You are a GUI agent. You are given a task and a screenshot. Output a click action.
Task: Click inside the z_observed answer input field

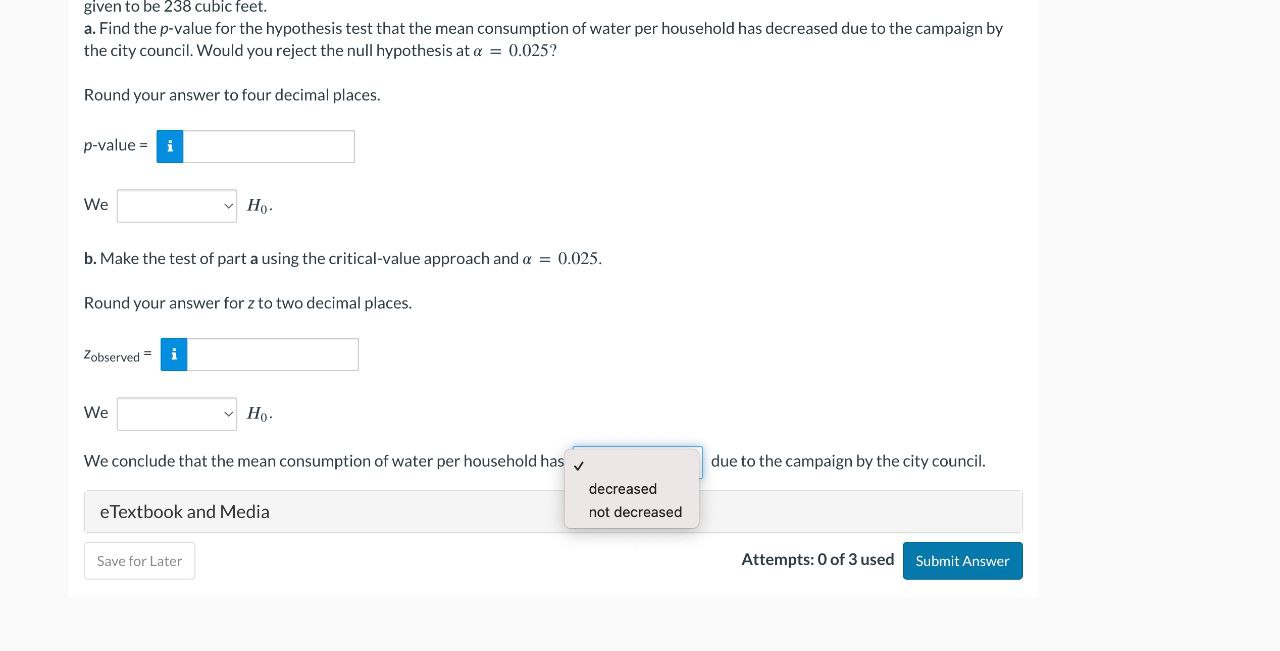274,354
